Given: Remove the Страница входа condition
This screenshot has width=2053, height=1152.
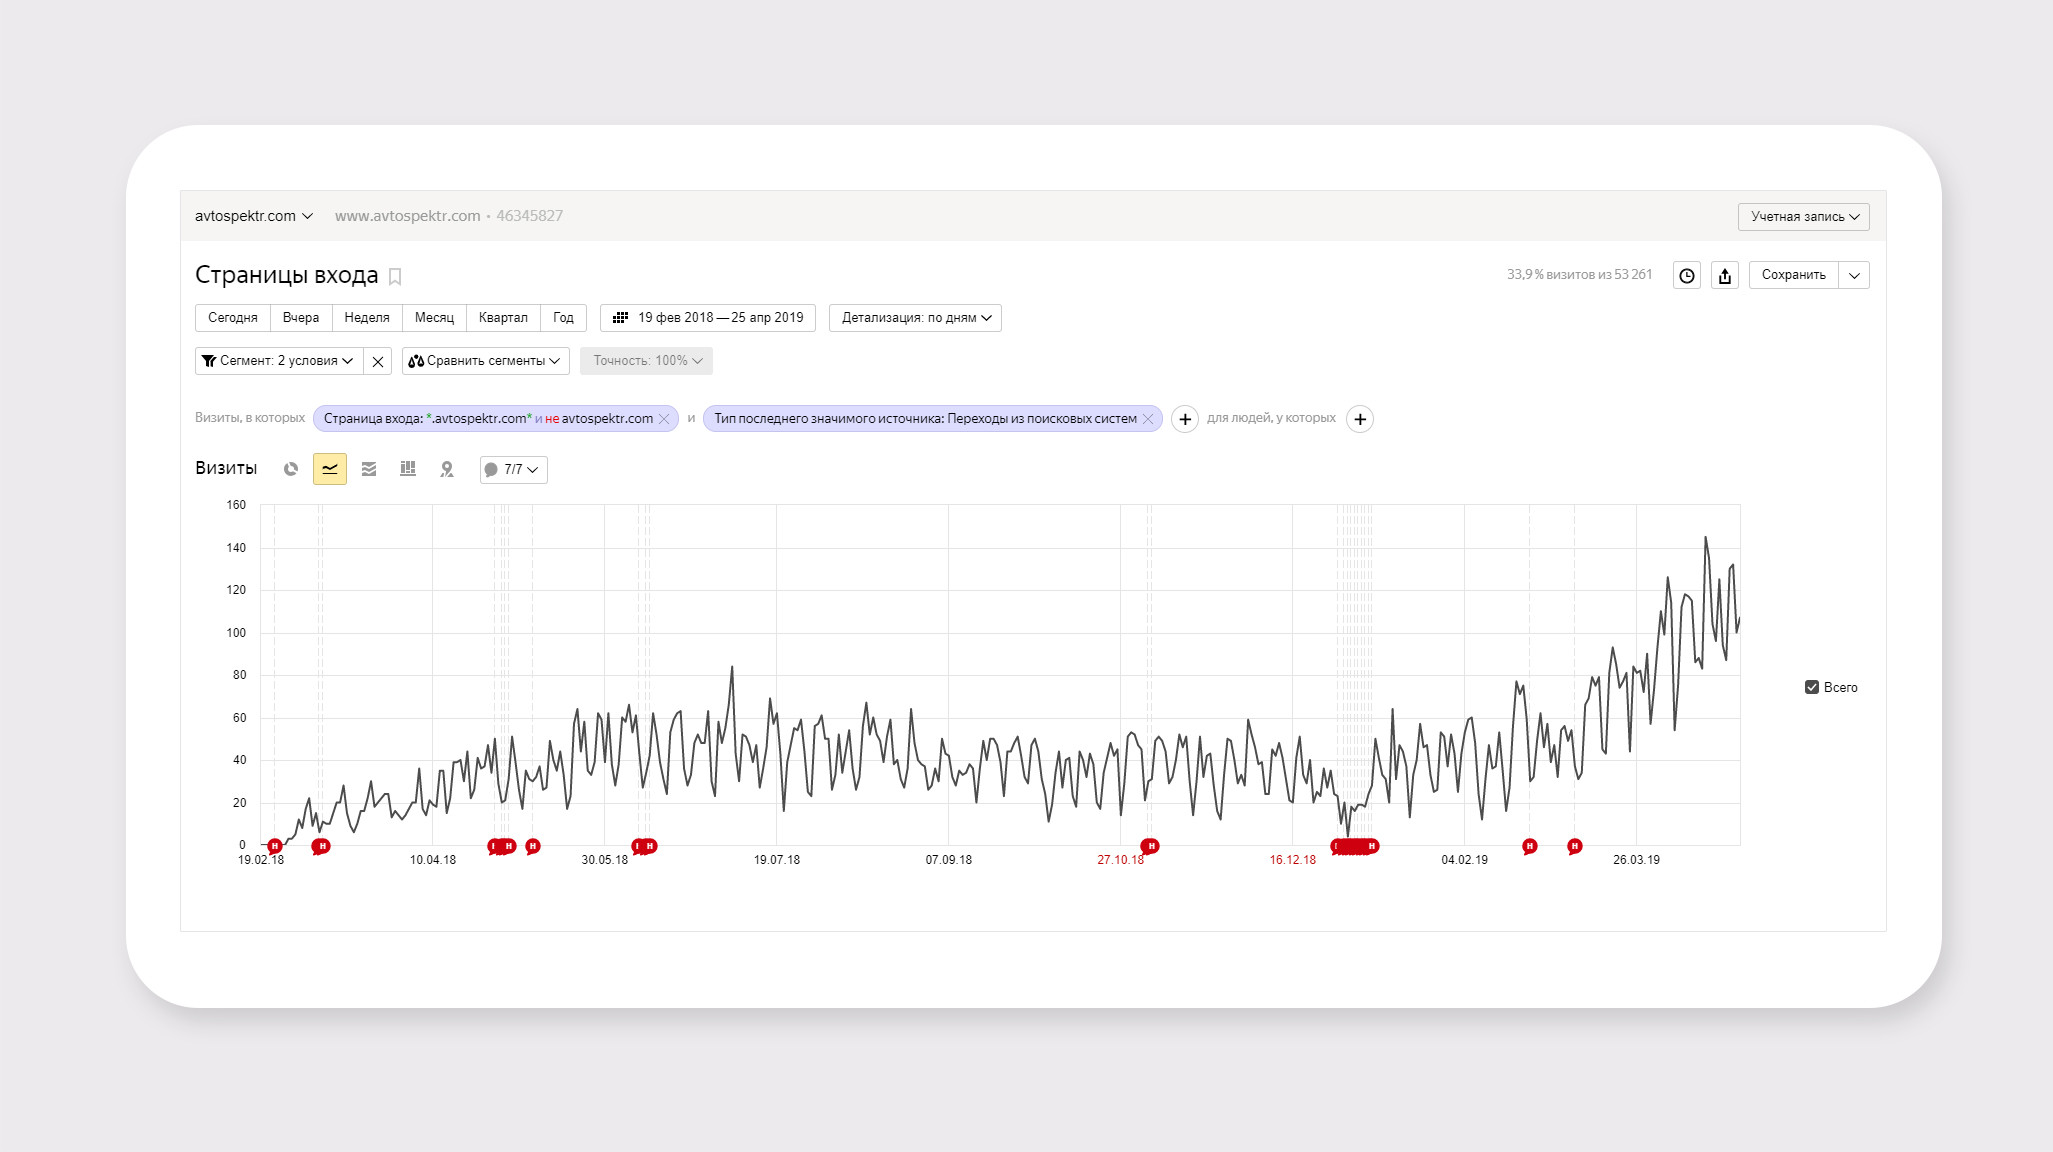Looking at the screenshot, I should tap(664, 419).
